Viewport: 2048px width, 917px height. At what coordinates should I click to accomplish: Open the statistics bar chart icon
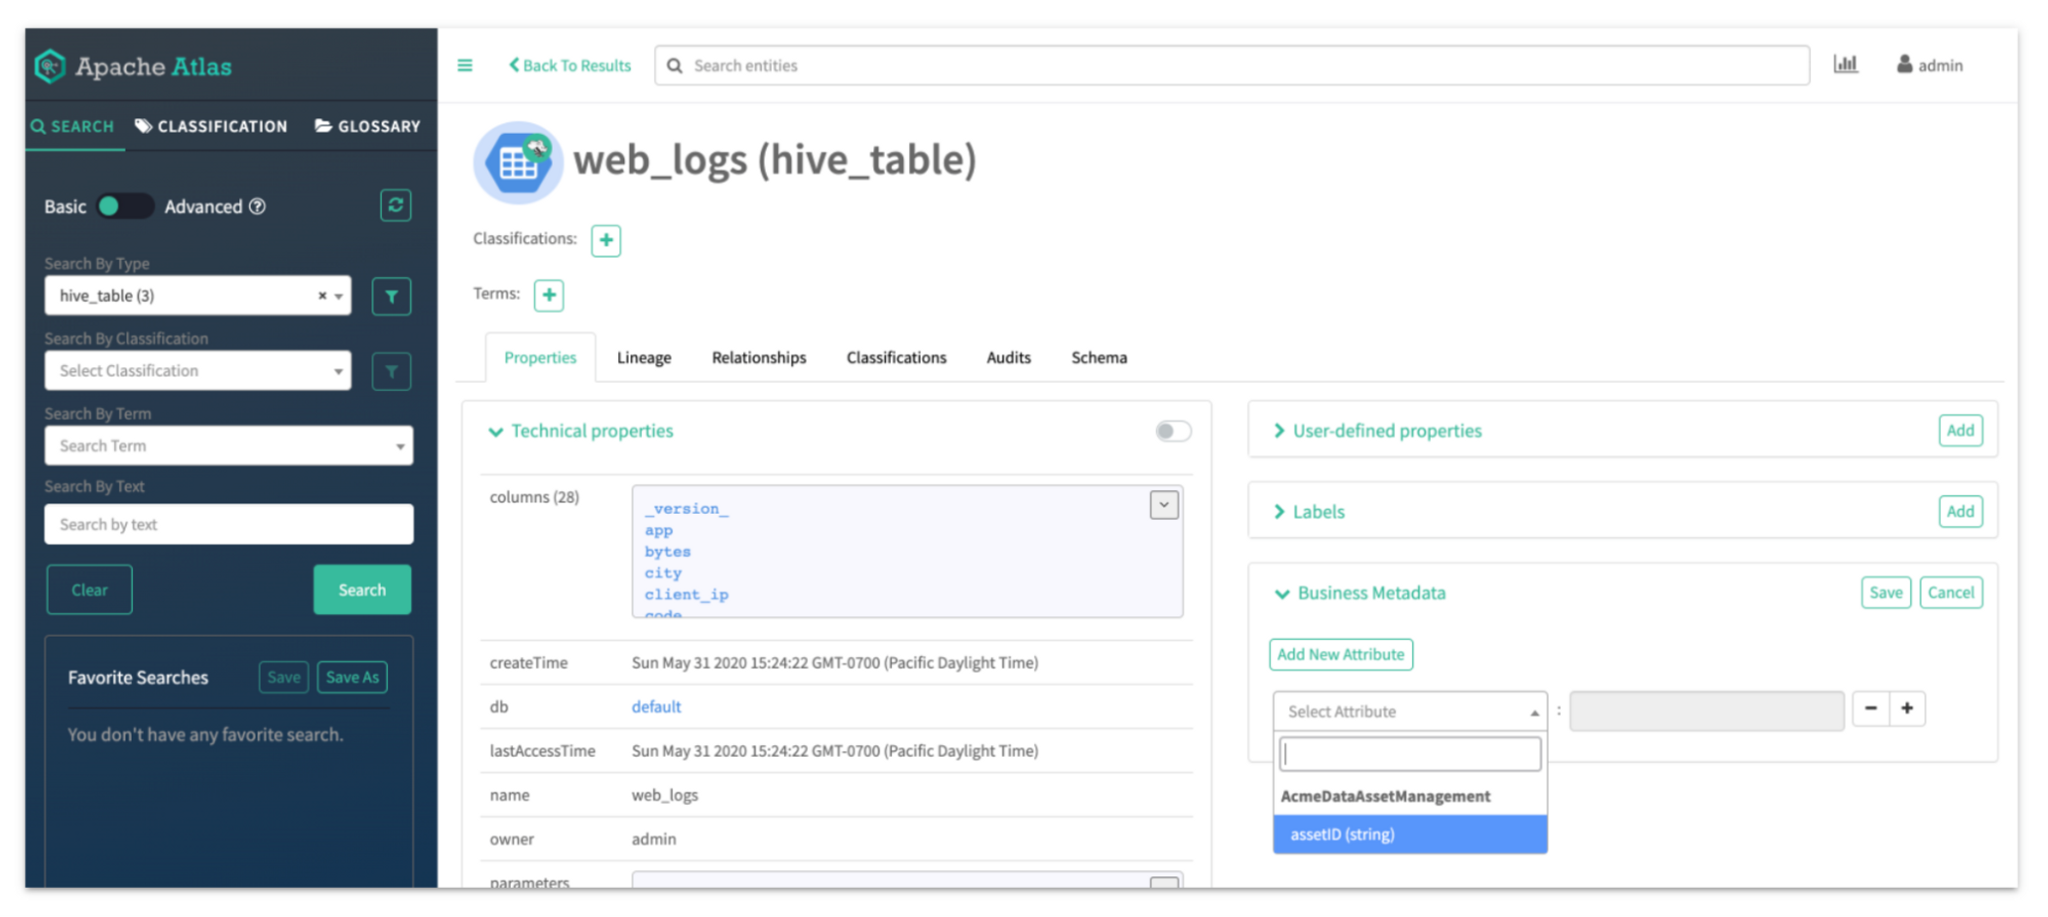(1845, 65)
